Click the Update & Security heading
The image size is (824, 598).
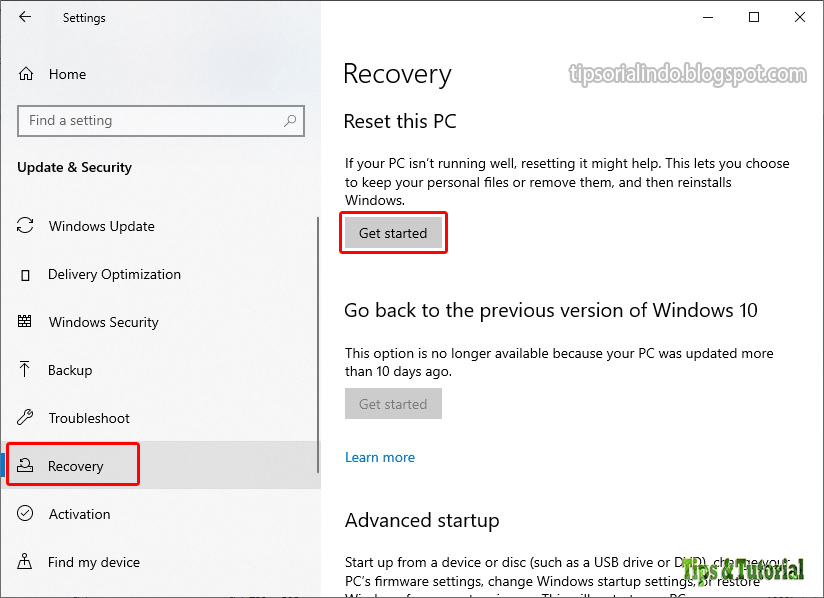point(74,167)
